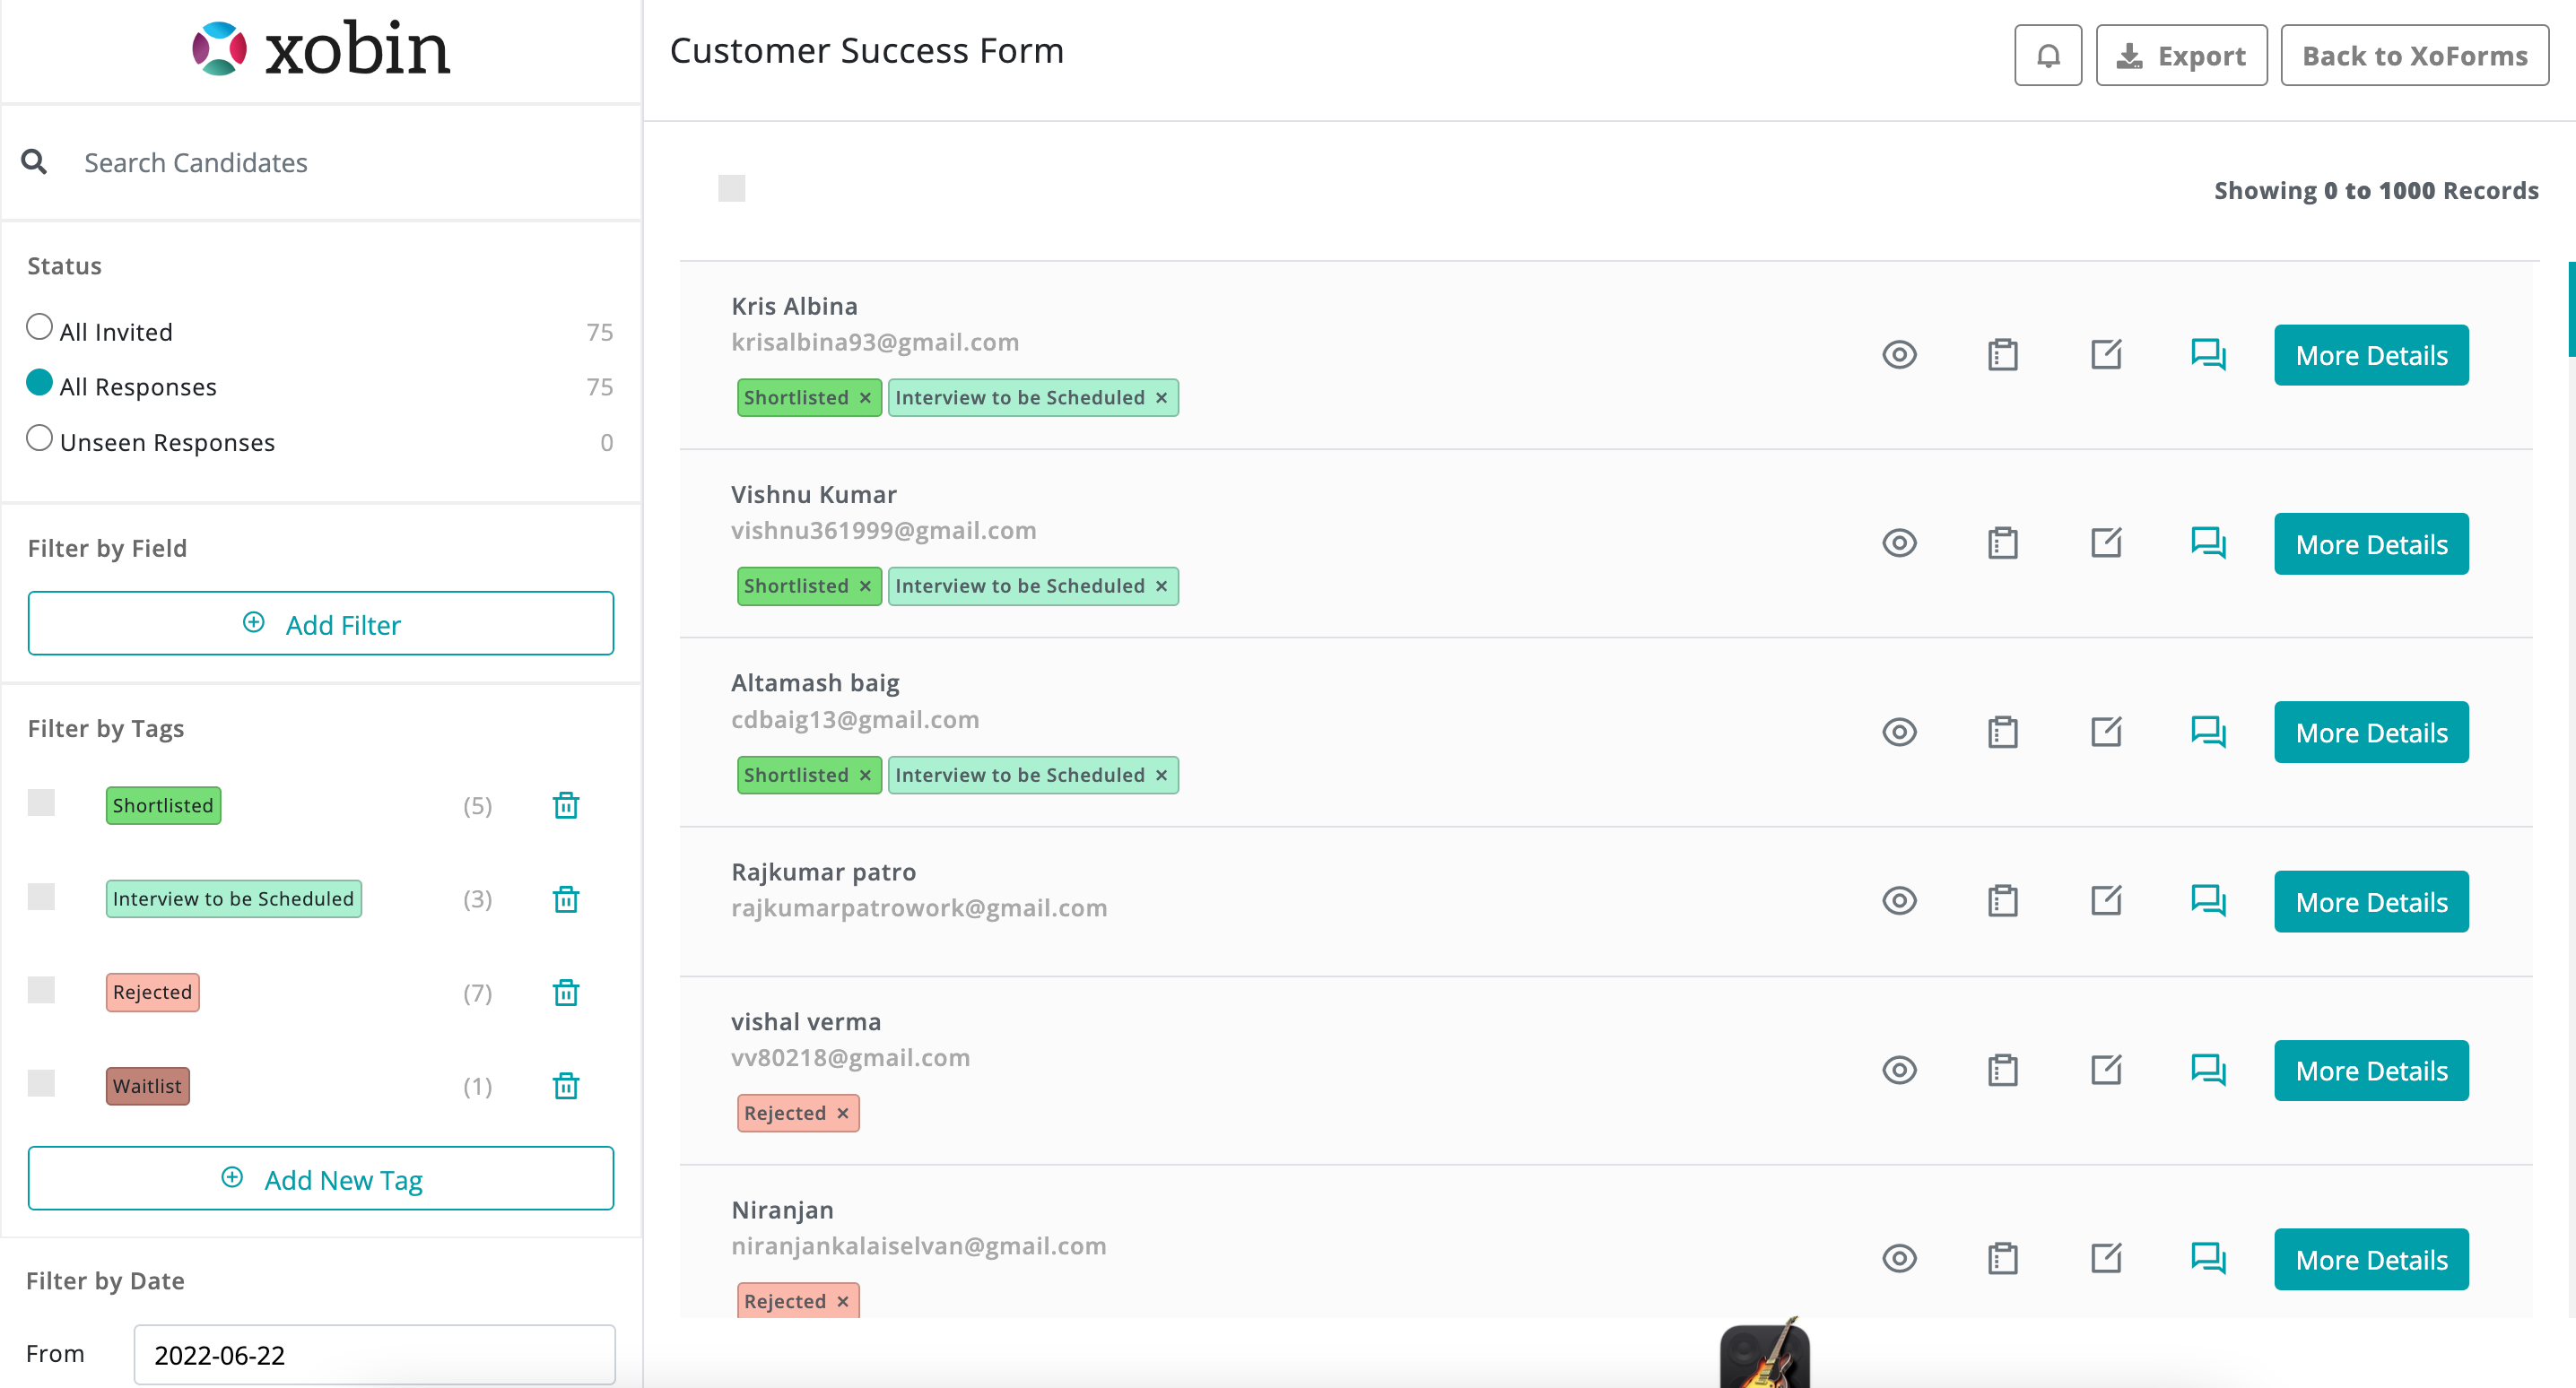
Task: Click the clipboard icon for Vishnu Kumar
Action: pos(2002,544)
